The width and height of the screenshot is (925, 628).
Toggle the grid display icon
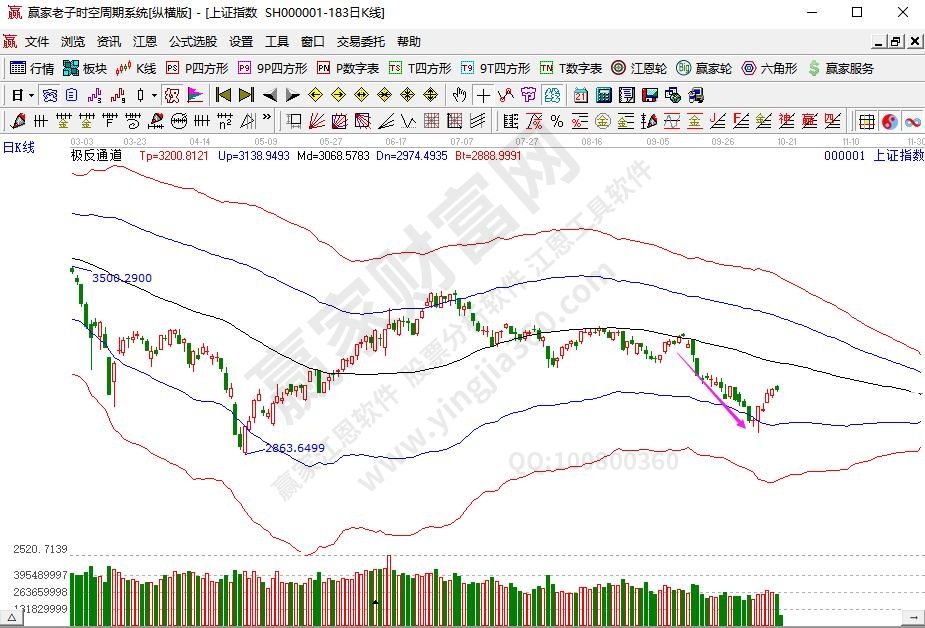coord(866,121)
